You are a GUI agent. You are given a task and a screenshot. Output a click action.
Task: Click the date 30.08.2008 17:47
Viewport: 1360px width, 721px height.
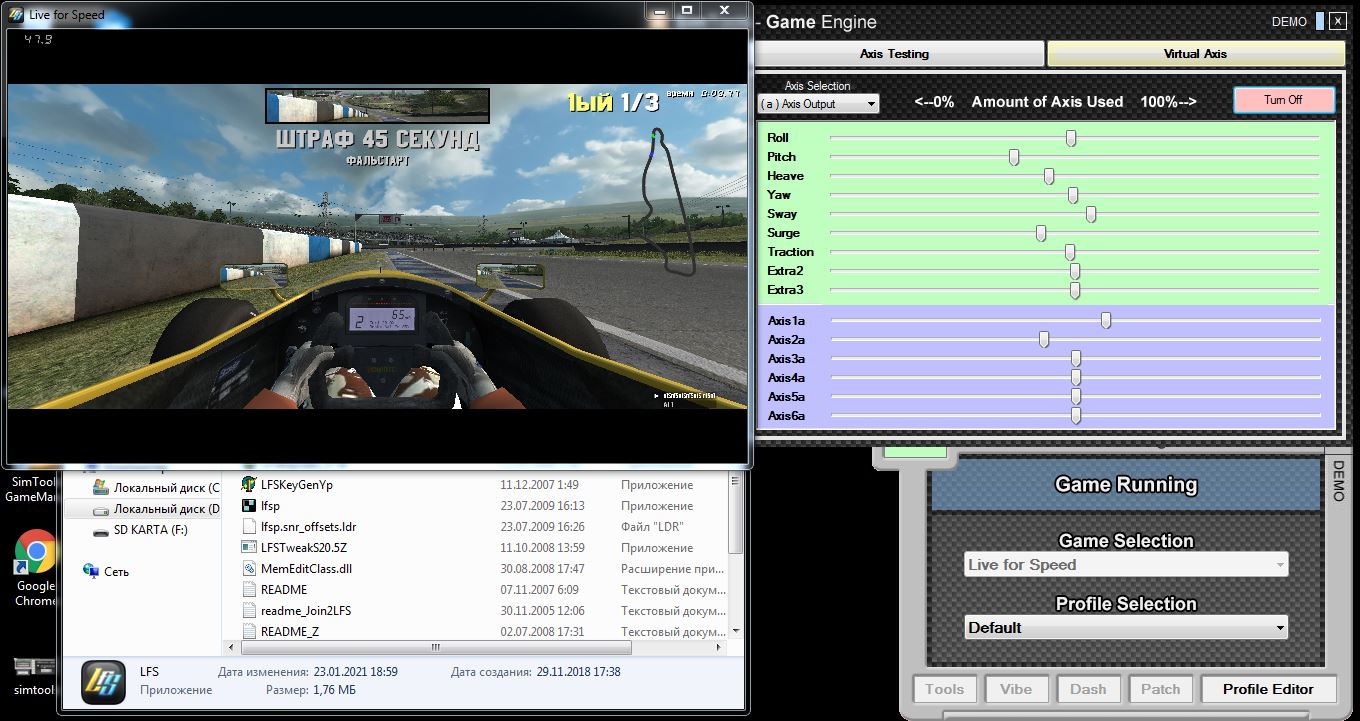tap(543, 569)
